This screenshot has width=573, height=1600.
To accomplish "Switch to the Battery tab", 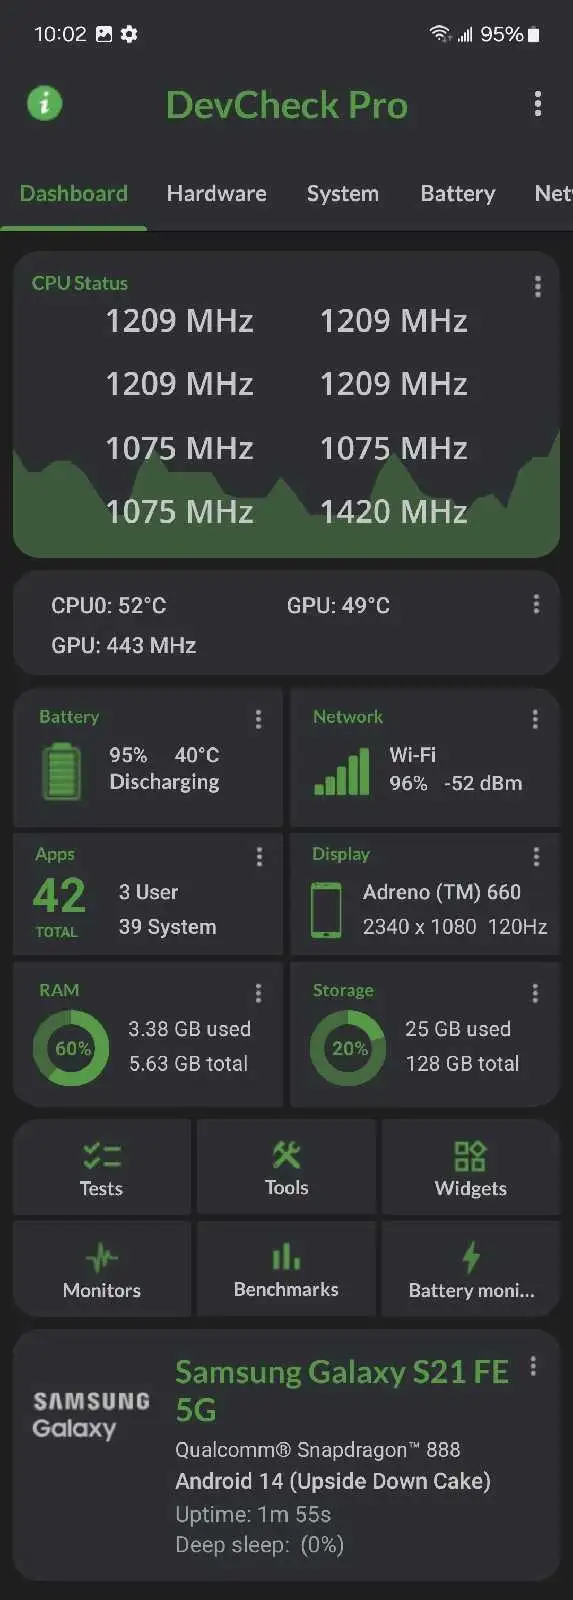I will click(458, 193).
